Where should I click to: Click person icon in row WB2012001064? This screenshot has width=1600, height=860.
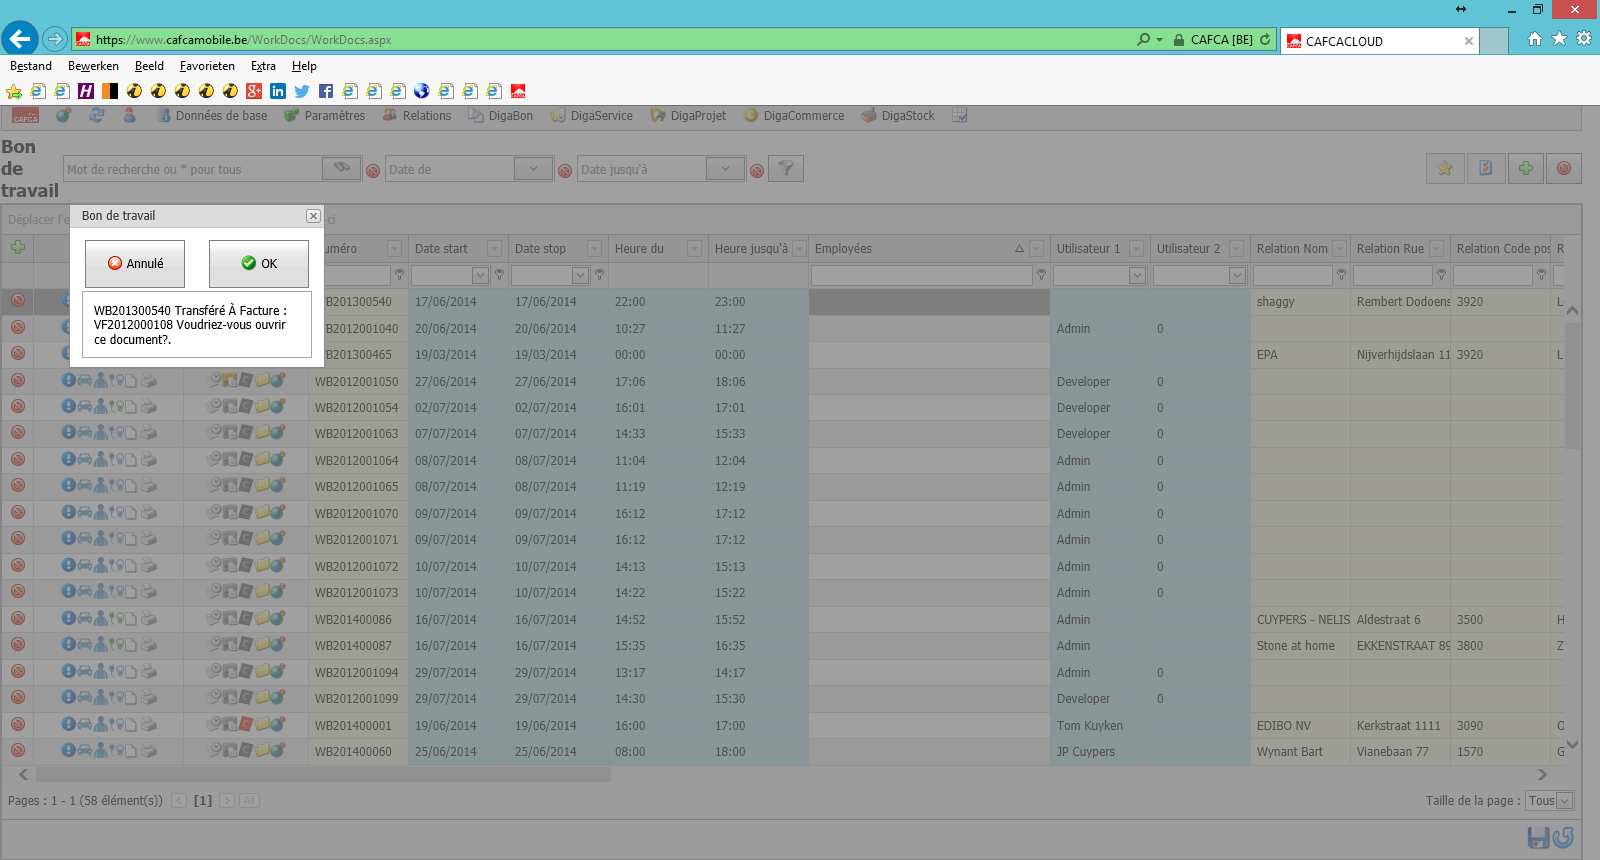tap(100, 459)
